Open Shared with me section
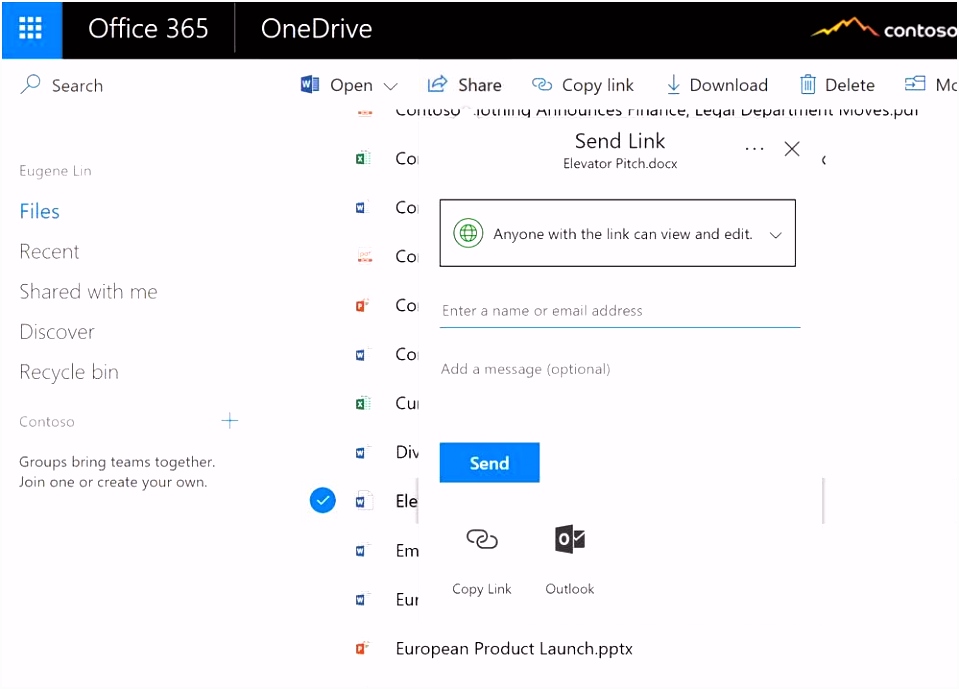 tap(89, 292)
